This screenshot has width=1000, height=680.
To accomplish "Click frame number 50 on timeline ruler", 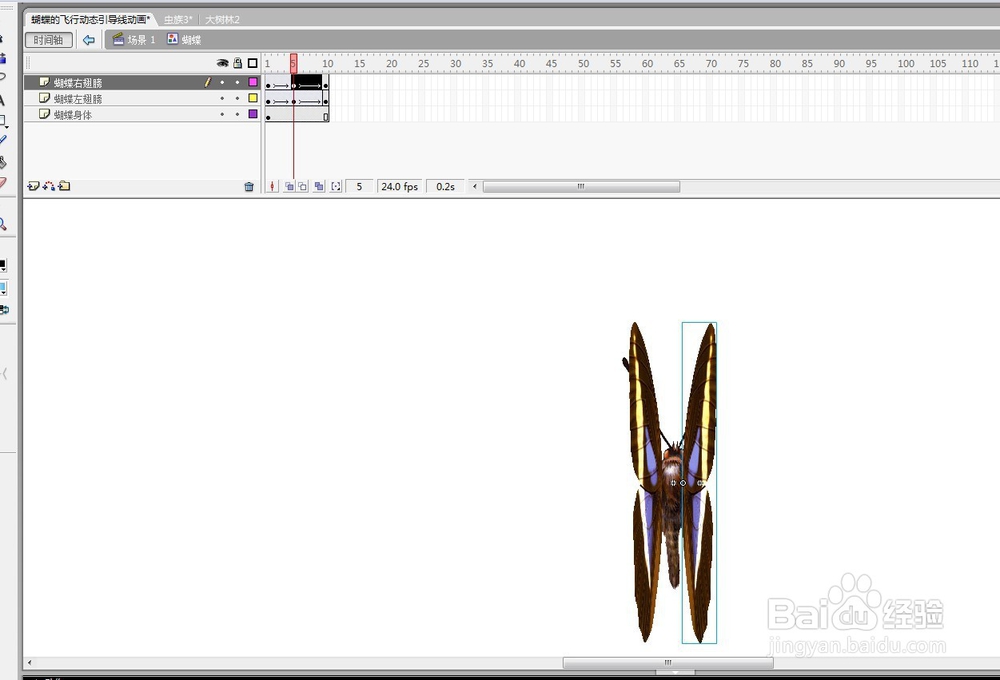I will coord(584,64).
